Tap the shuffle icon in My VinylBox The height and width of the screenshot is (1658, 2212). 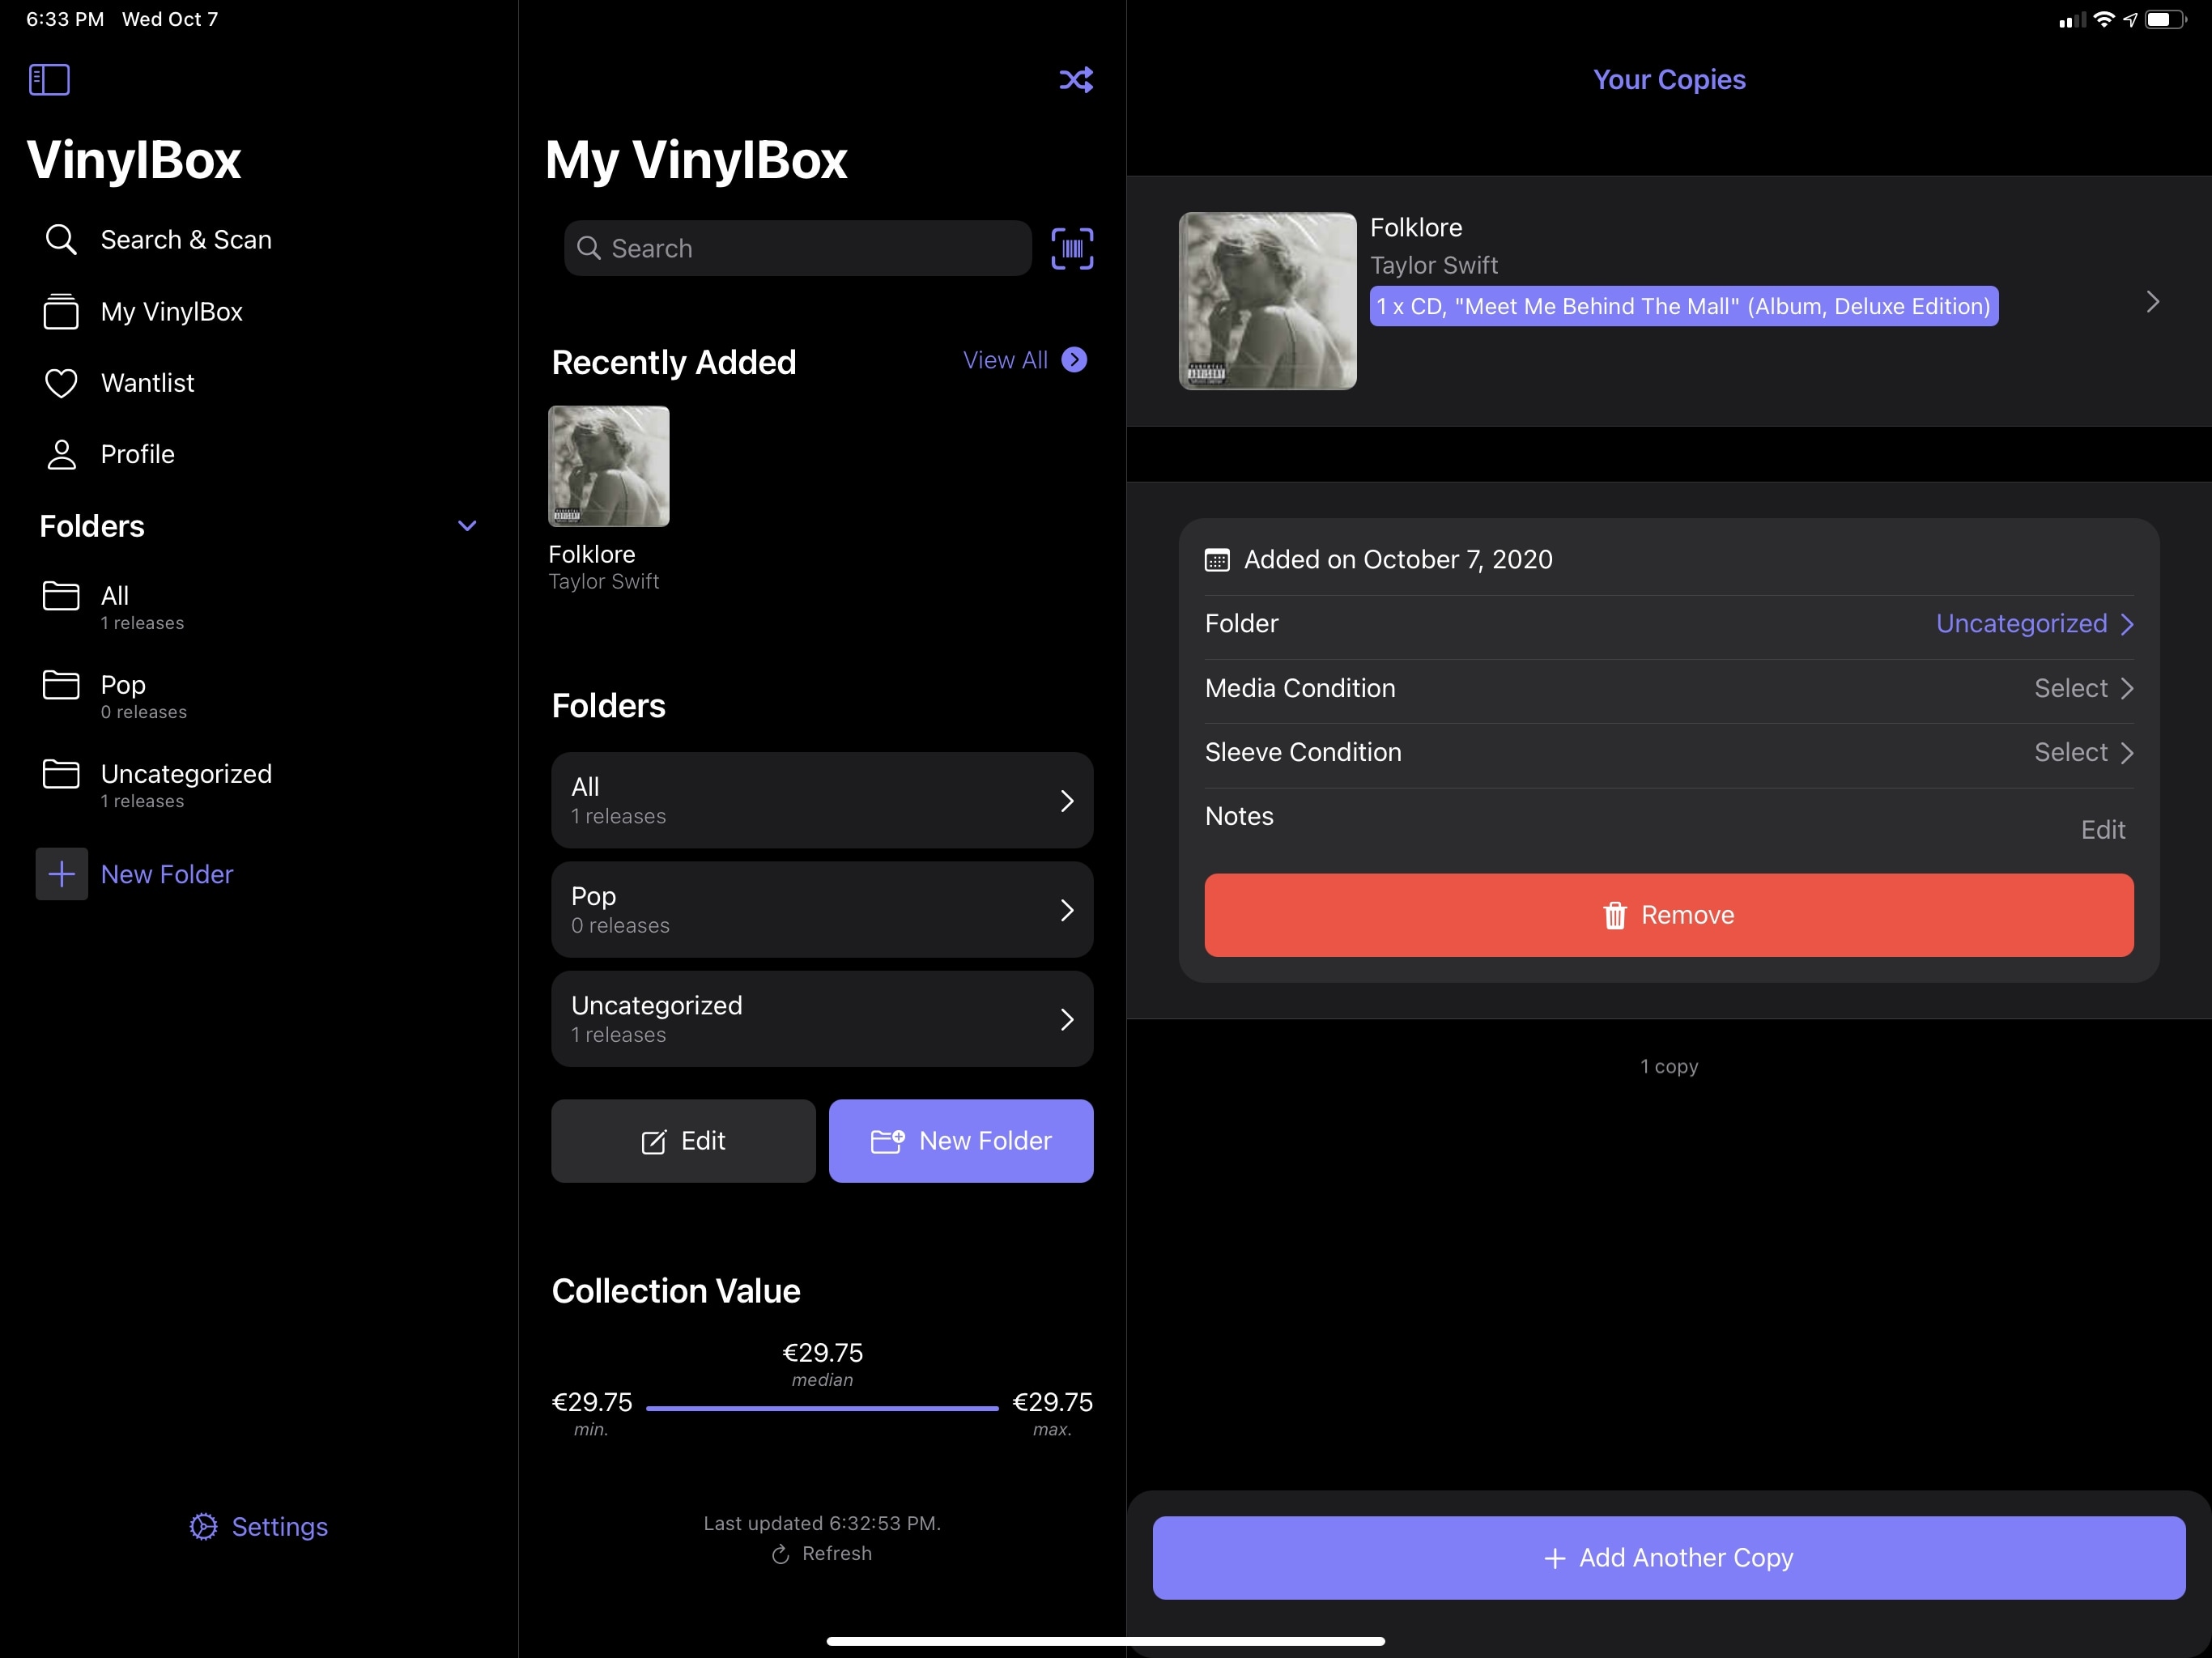coord(1076,80)
